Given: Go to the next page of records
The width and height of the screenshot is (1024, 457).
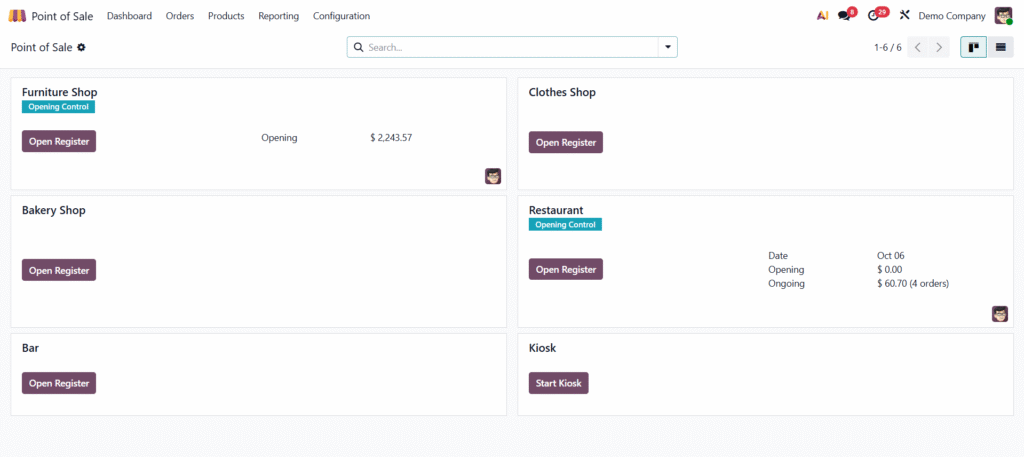Looking at the screenshot, I should click(939, 47).
